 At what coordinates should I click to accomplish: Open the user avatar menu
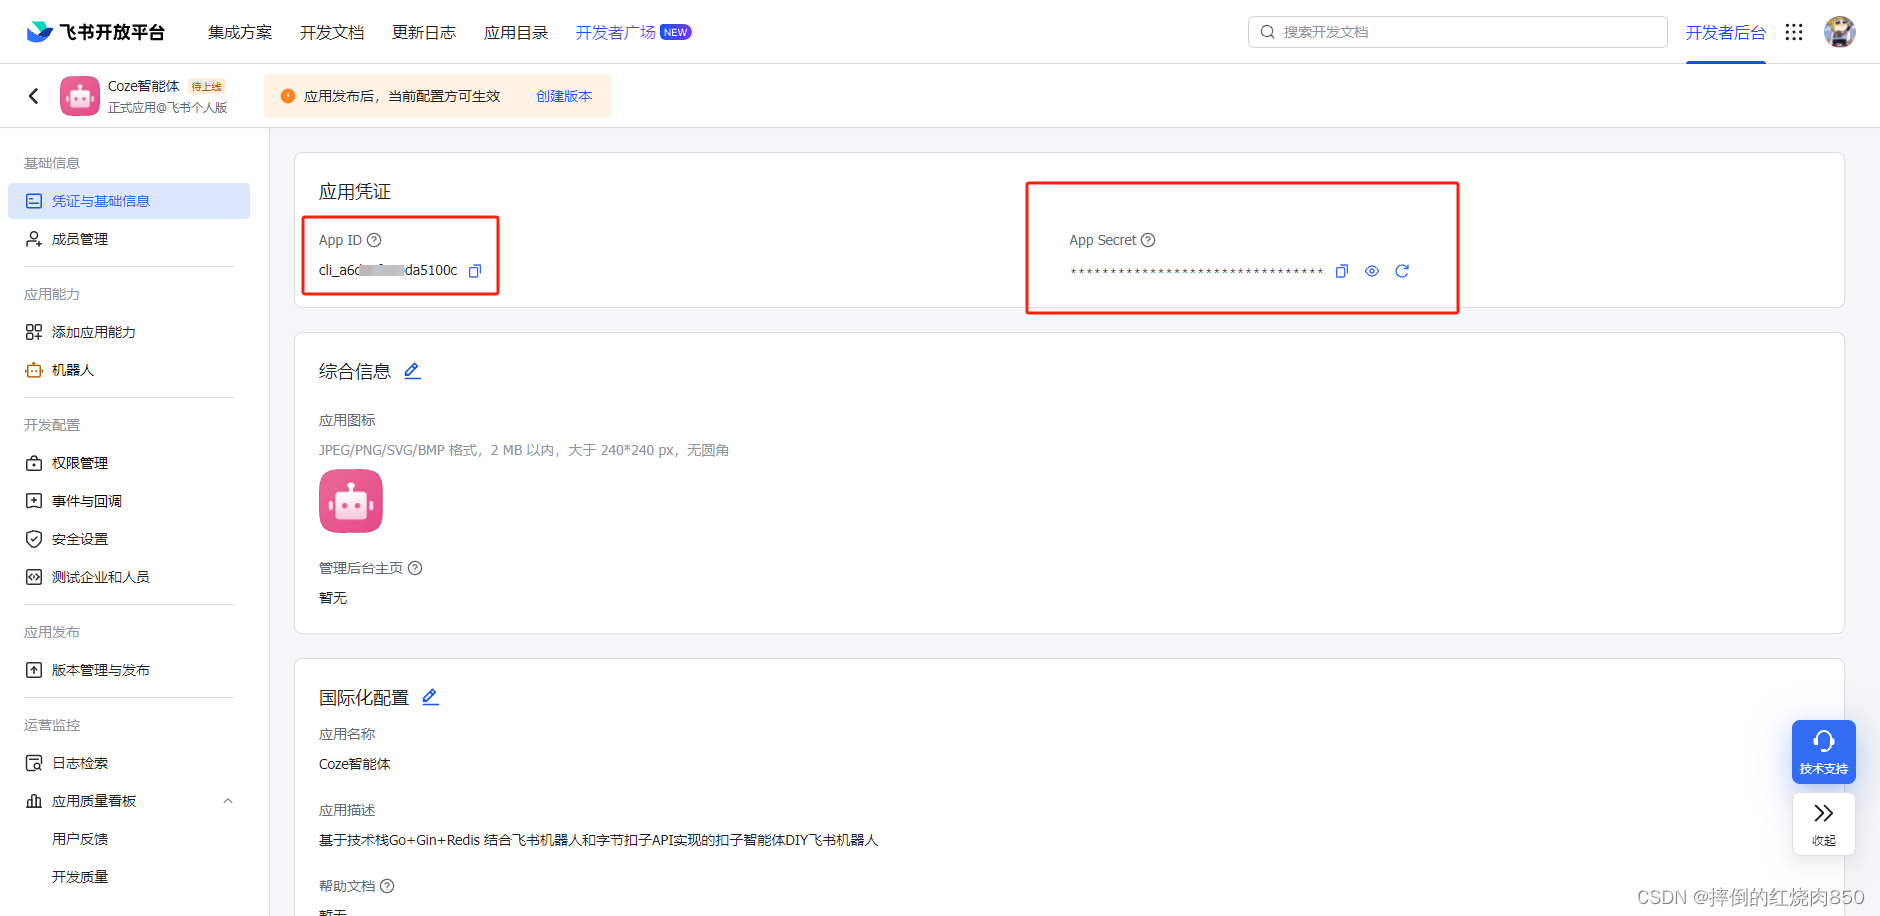click(x=1839, y=32)
